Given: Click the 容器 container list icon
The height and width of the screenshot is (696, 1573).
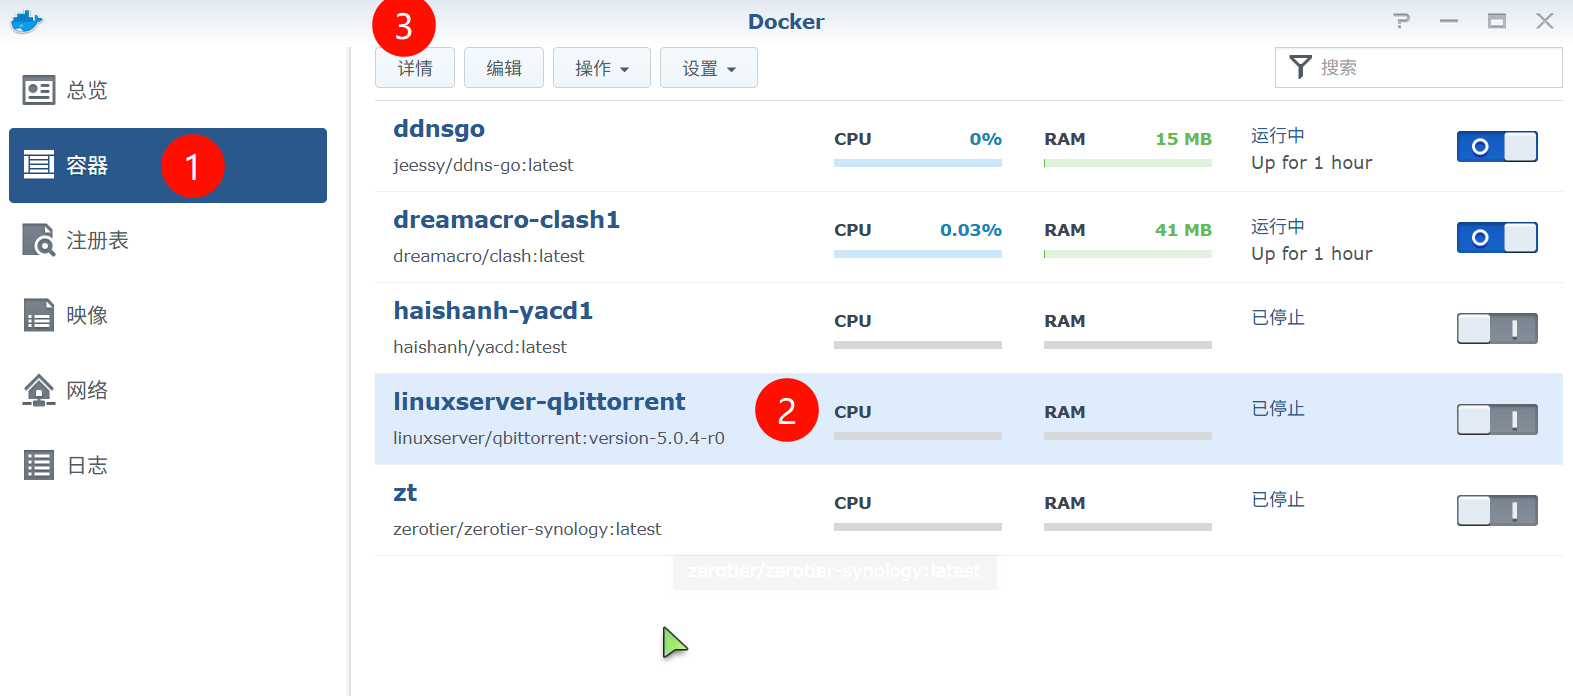Looking at the screenshot, I should pos(39,165).
